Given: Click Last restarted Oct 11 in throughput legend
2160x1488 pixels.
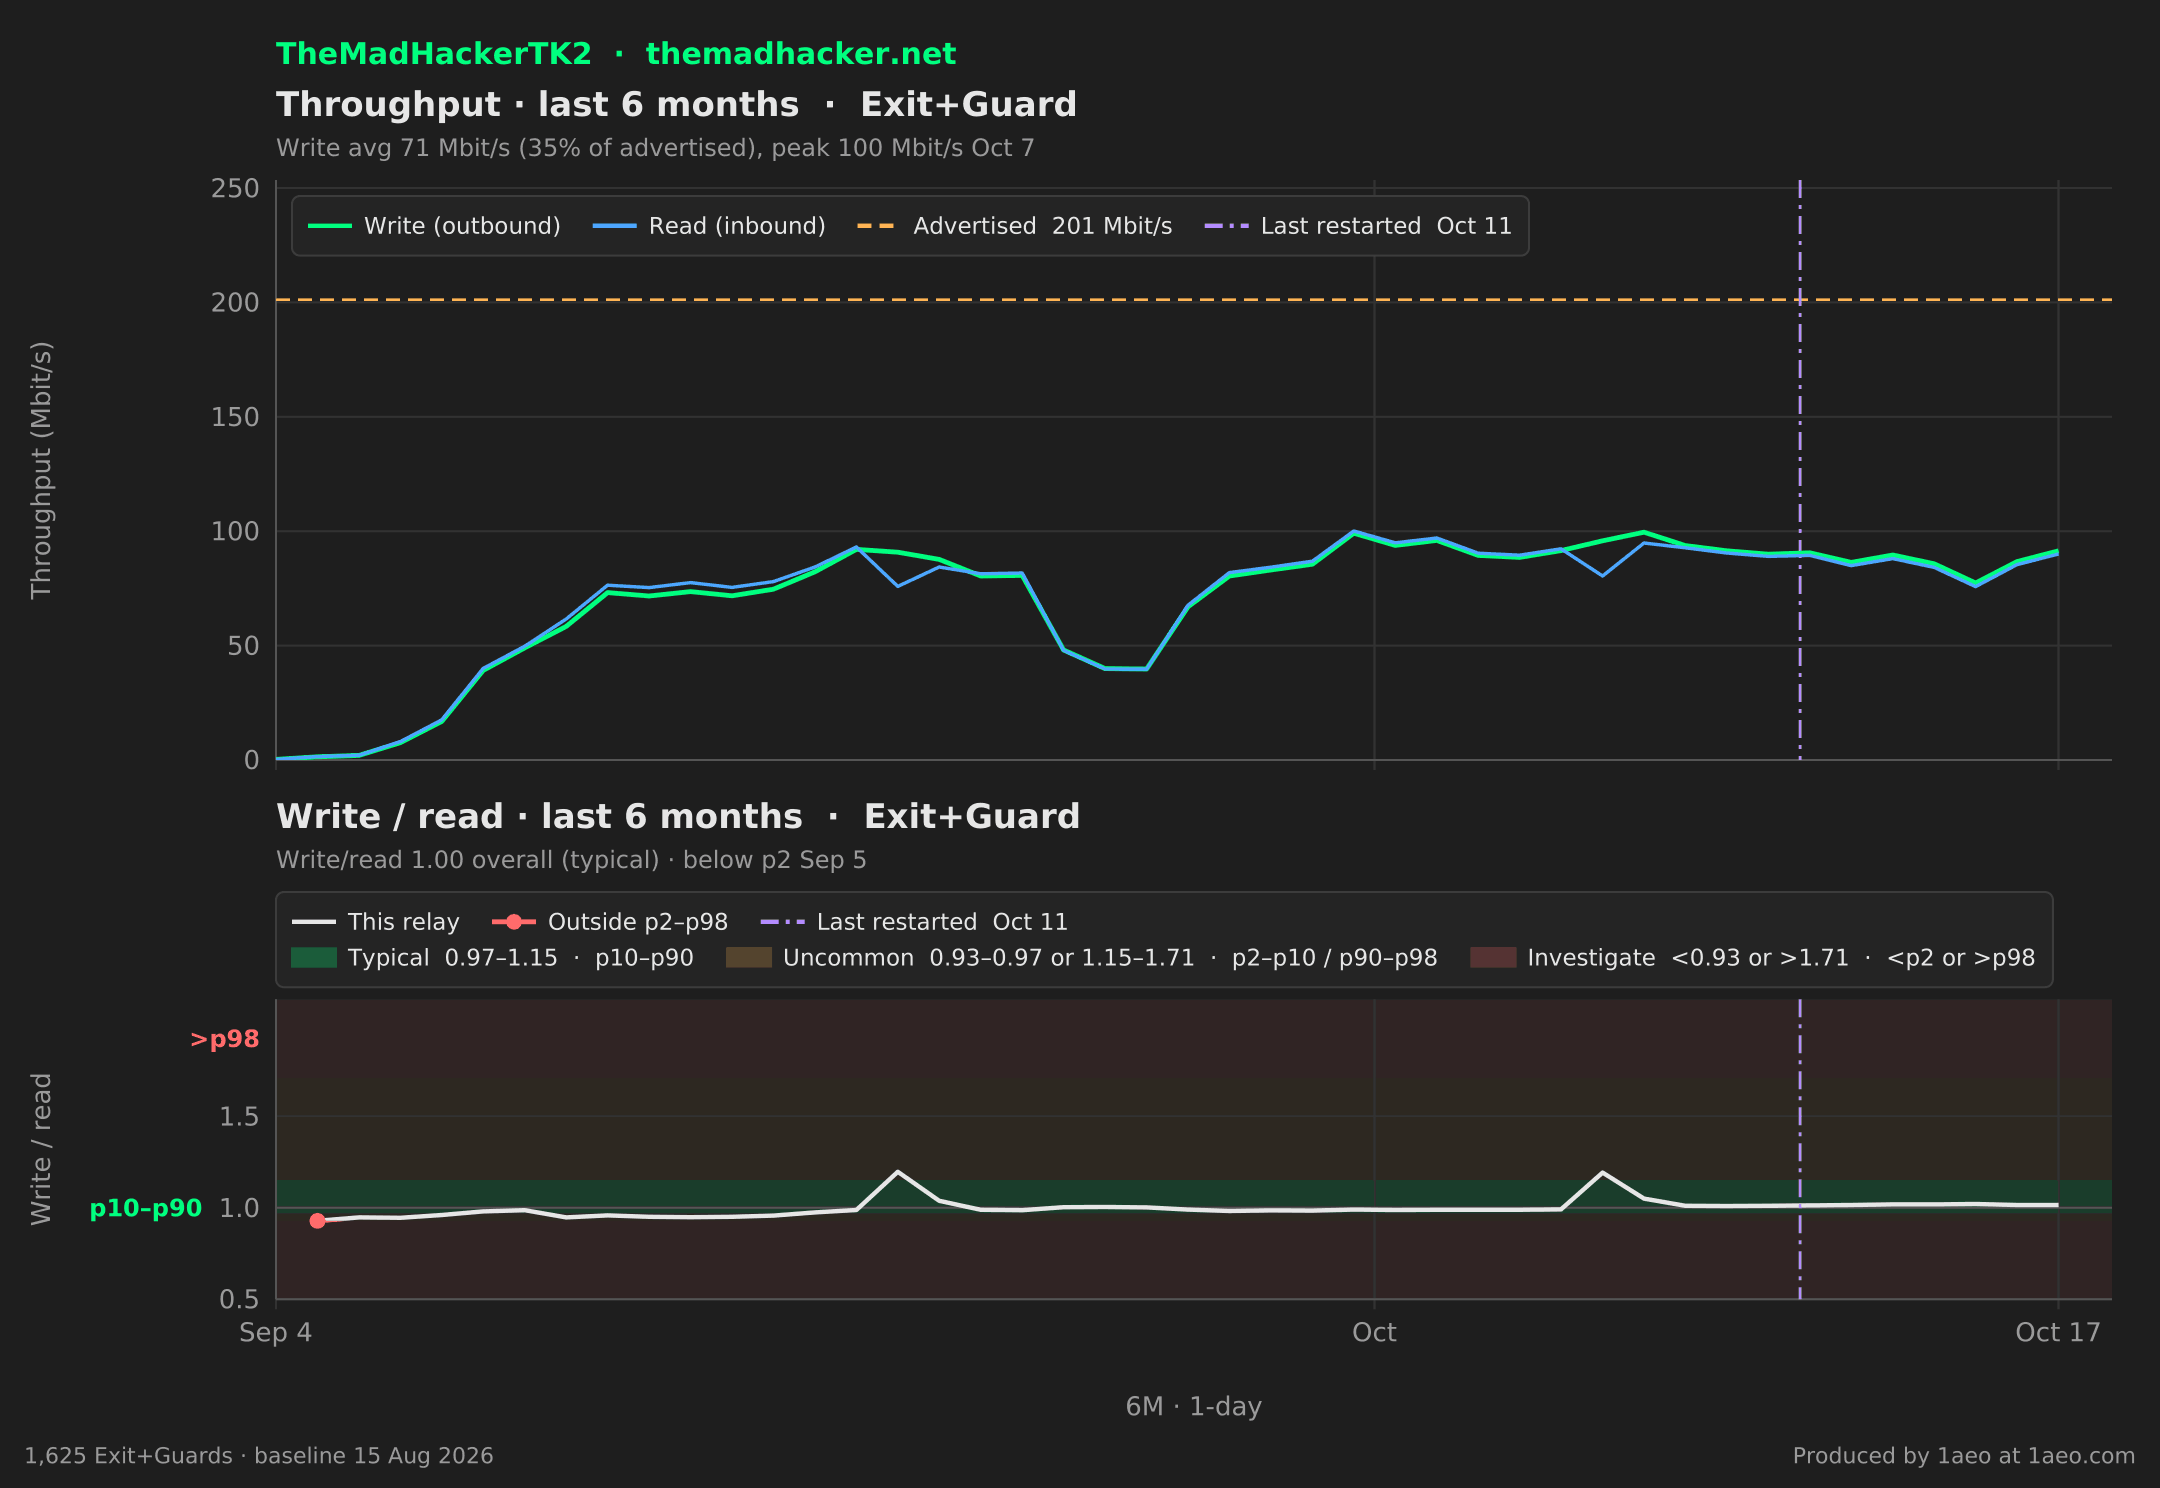Looking at the screenshot, I should pos(1358,226).
